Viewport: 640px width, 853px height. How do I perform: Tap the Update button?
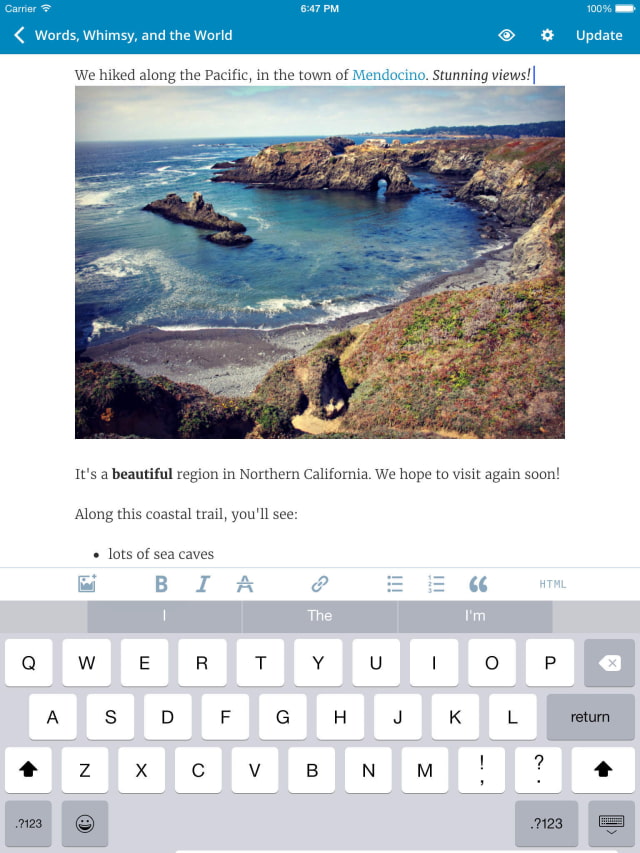click(599, 35)
